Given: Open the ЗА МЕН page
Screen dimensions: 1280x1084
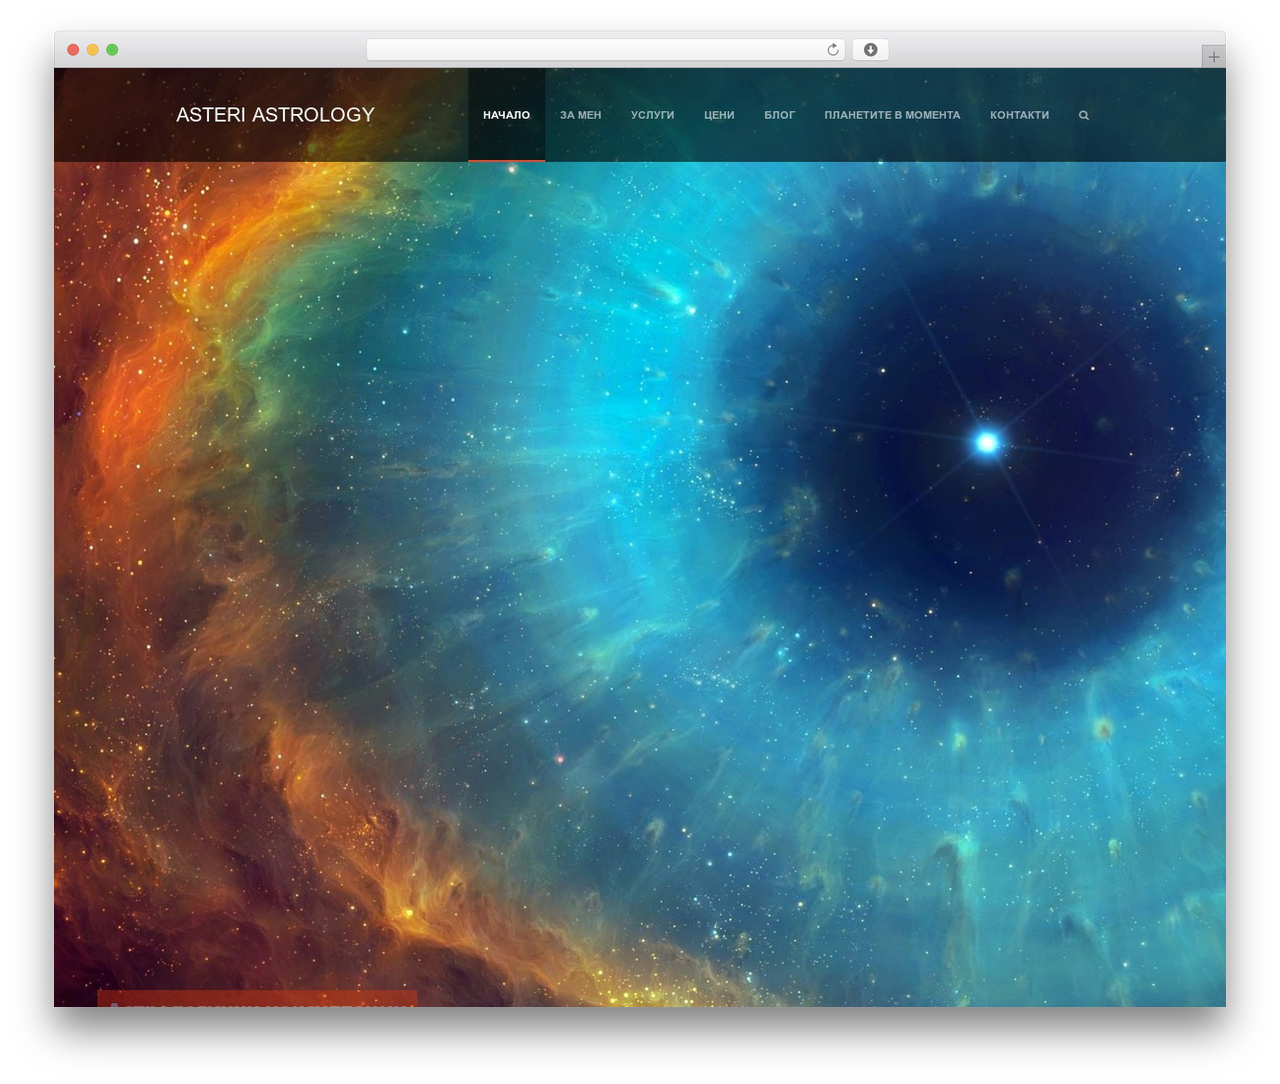Looking at the screenshot, I should click(580, 115).
